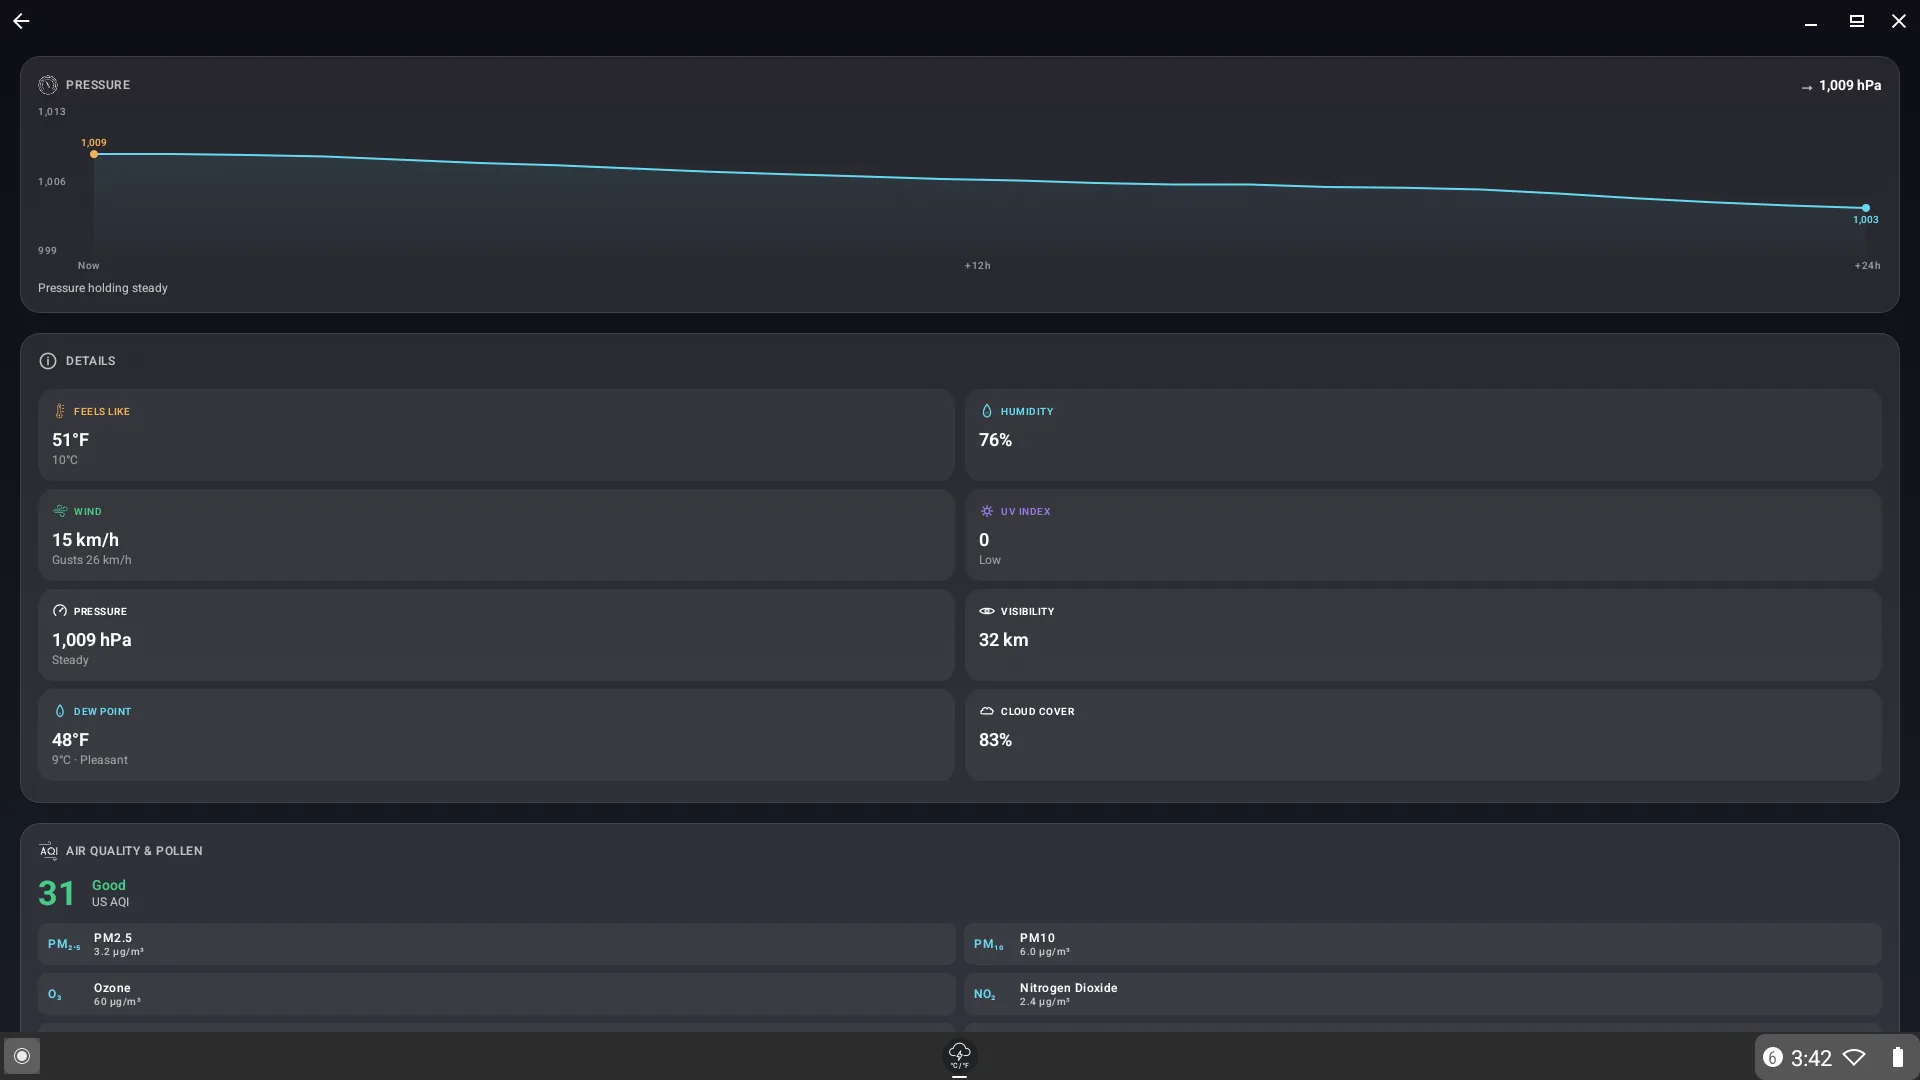Select the Ozone 60 µg/m³ row

click(496, 994)
